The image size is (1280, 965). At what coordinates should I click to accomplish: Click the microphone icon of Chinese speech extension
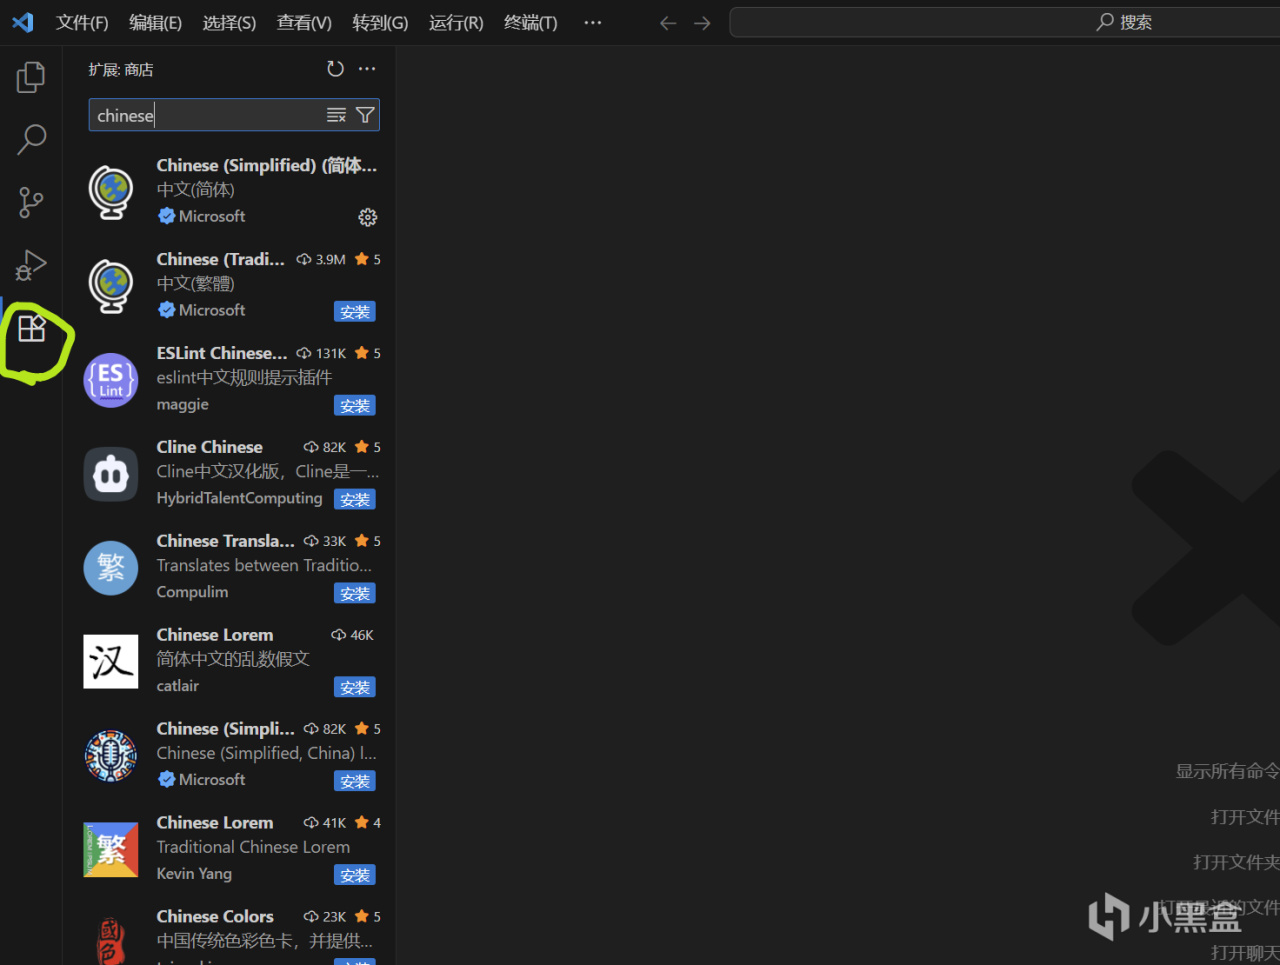pos(111,755)
